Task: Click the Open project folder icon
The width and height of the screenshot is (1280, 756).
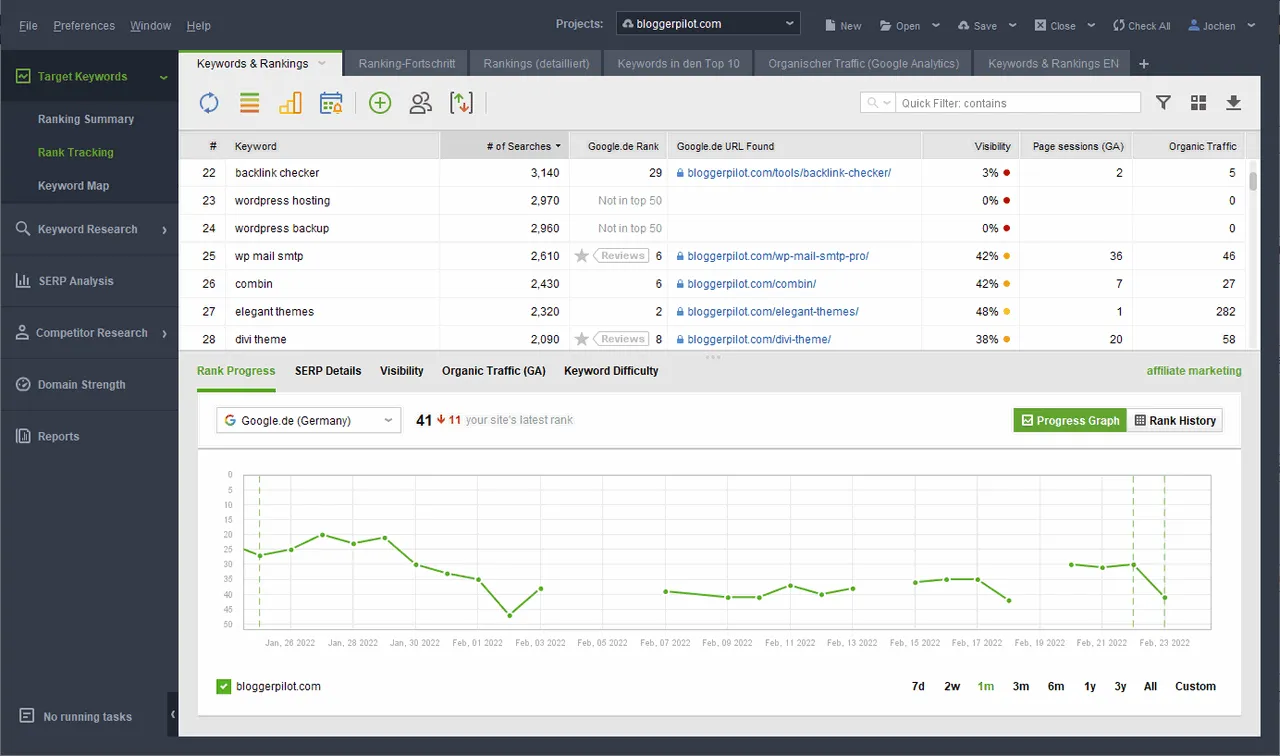Action: click(885, 26)
